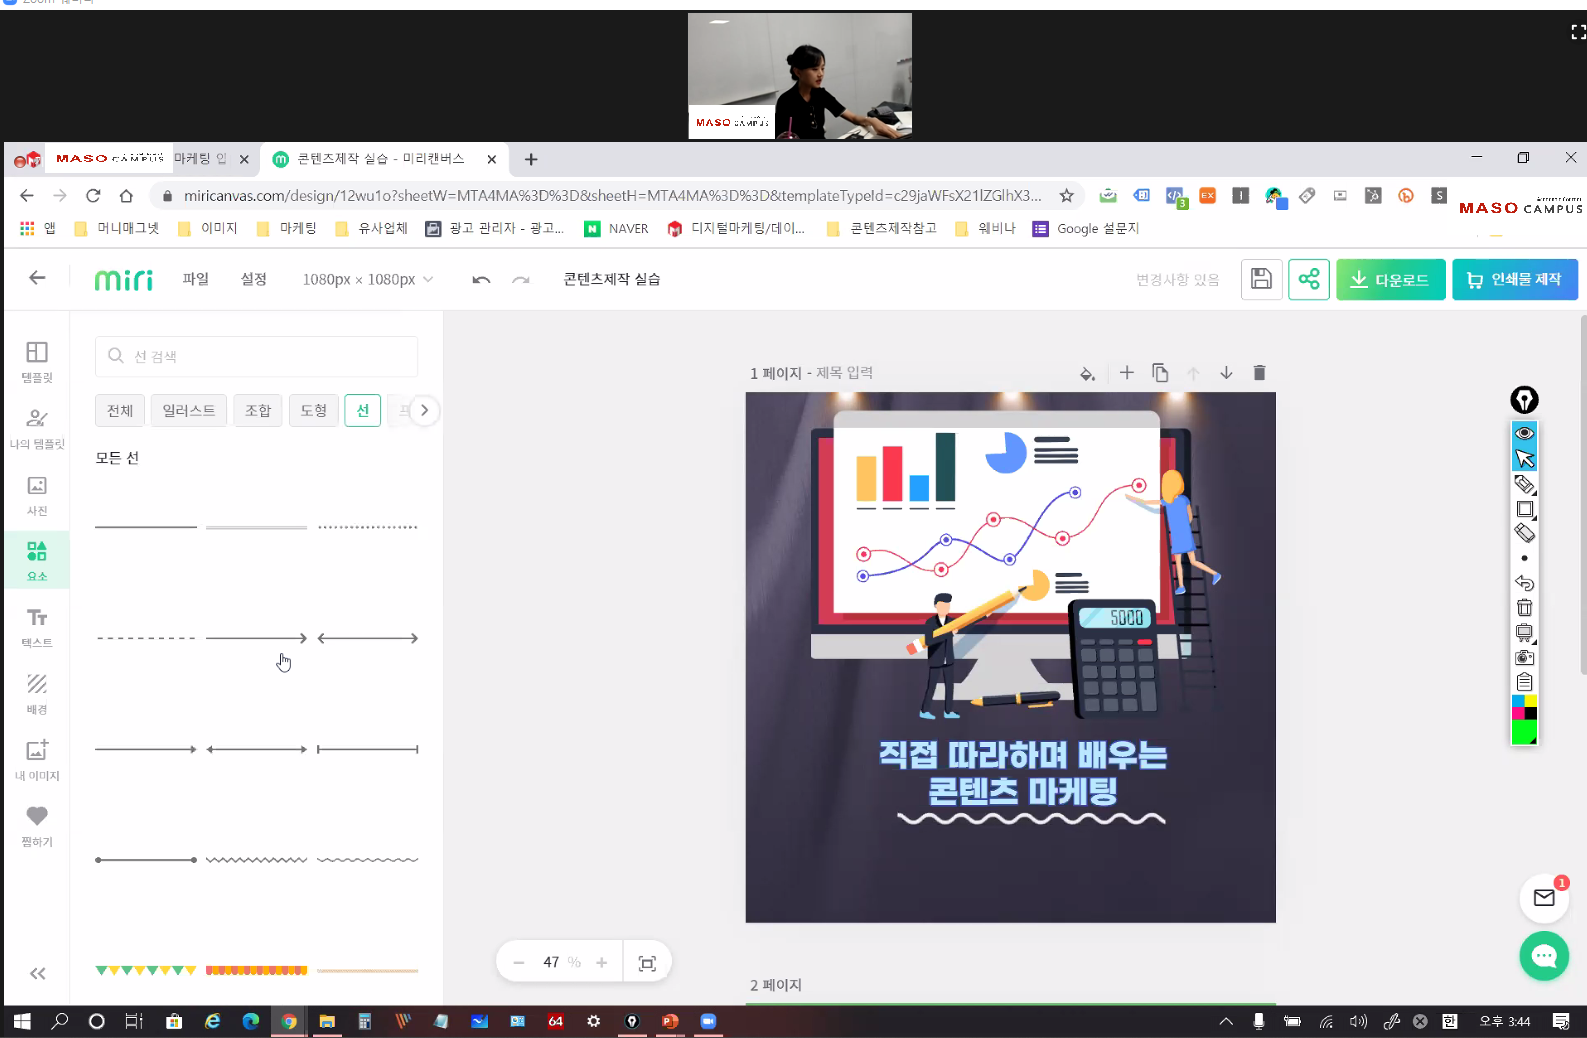Open the 배경 (Background) sidebar panel
This screenshot has height=1038, width=1587.
point(37,694)
